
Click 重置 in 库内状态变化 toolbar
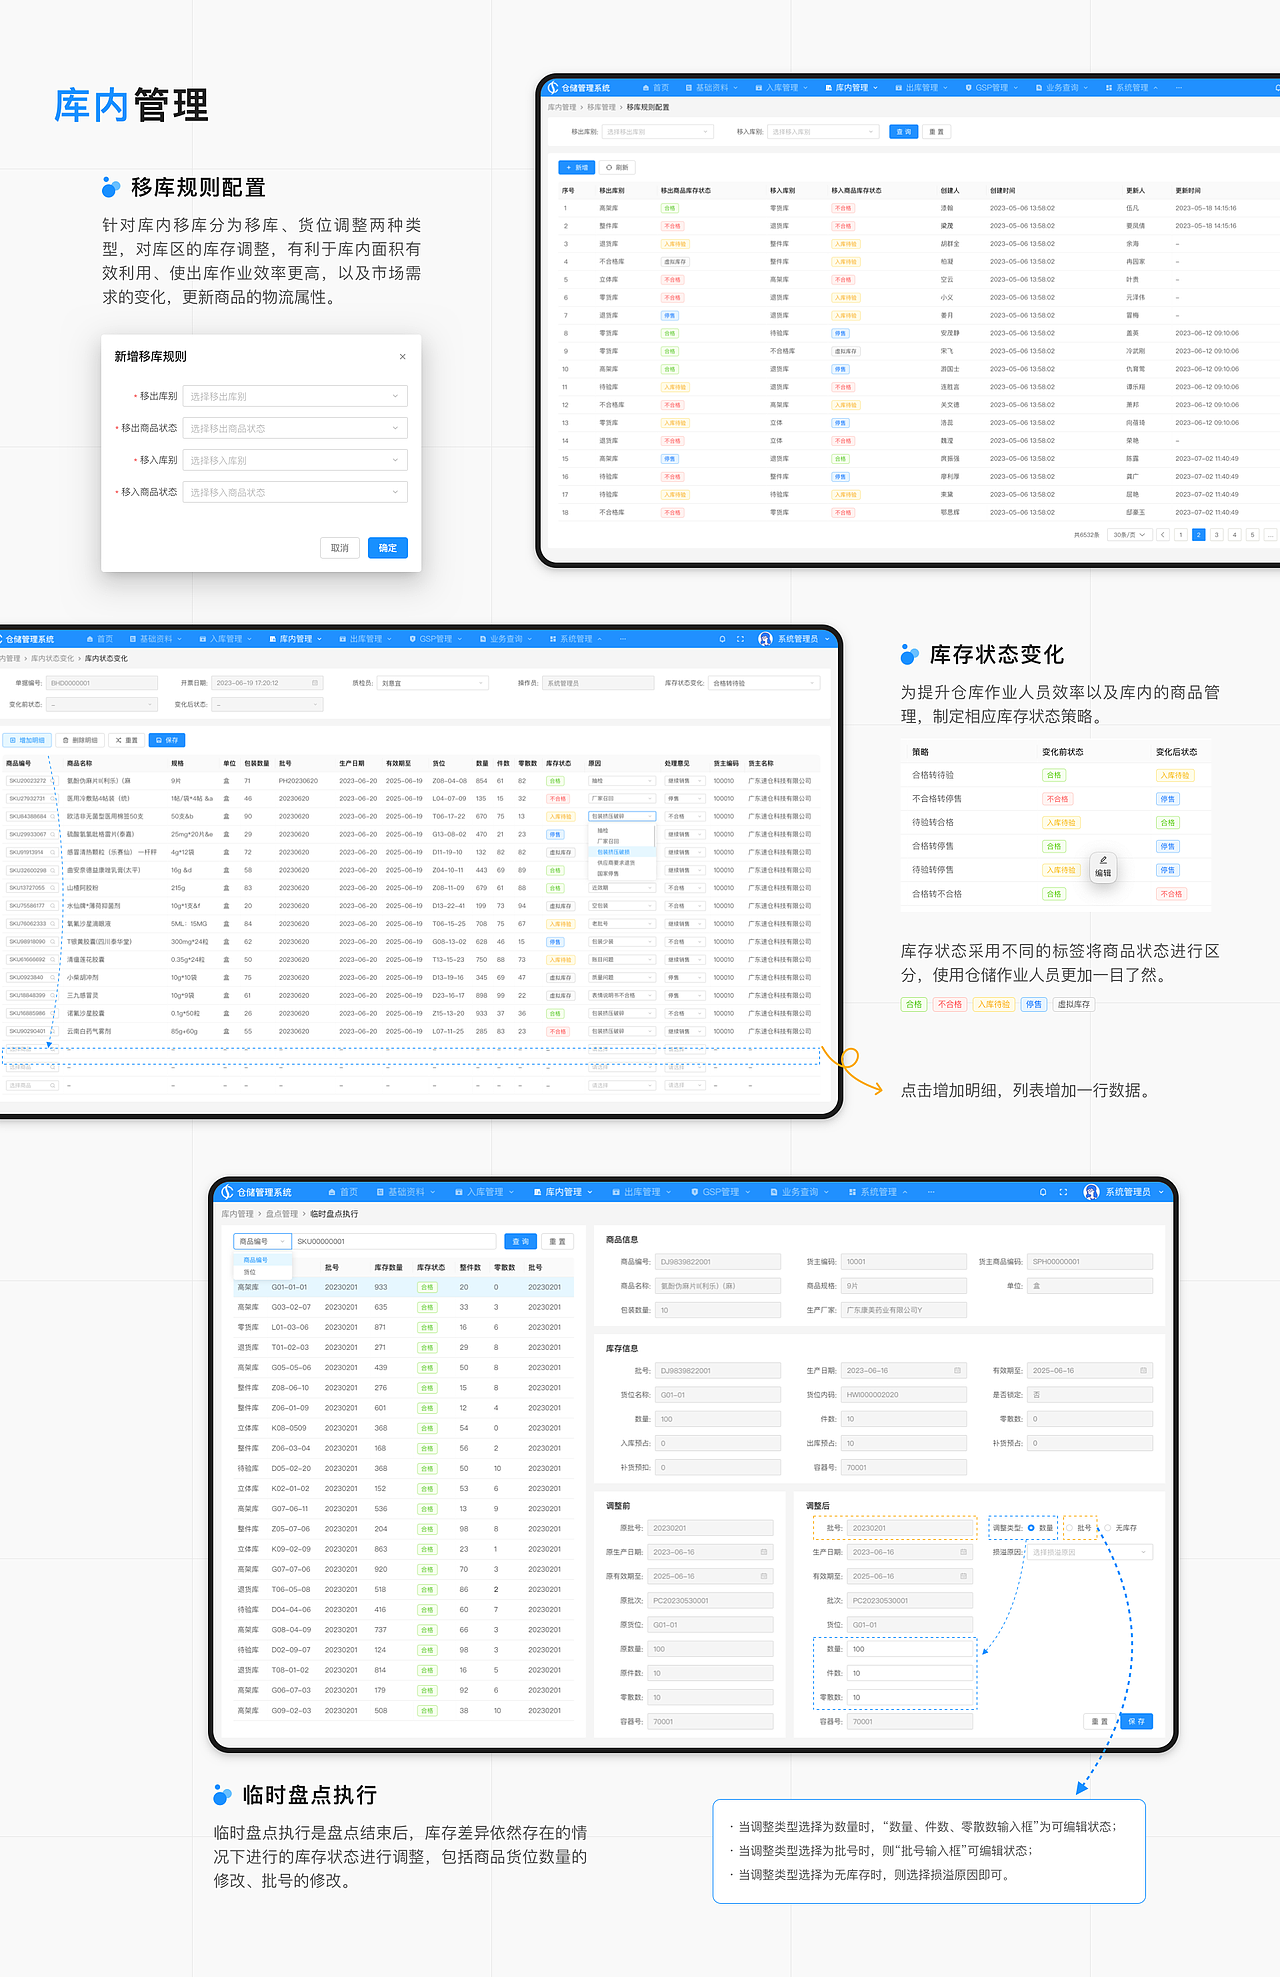[126, 740]
